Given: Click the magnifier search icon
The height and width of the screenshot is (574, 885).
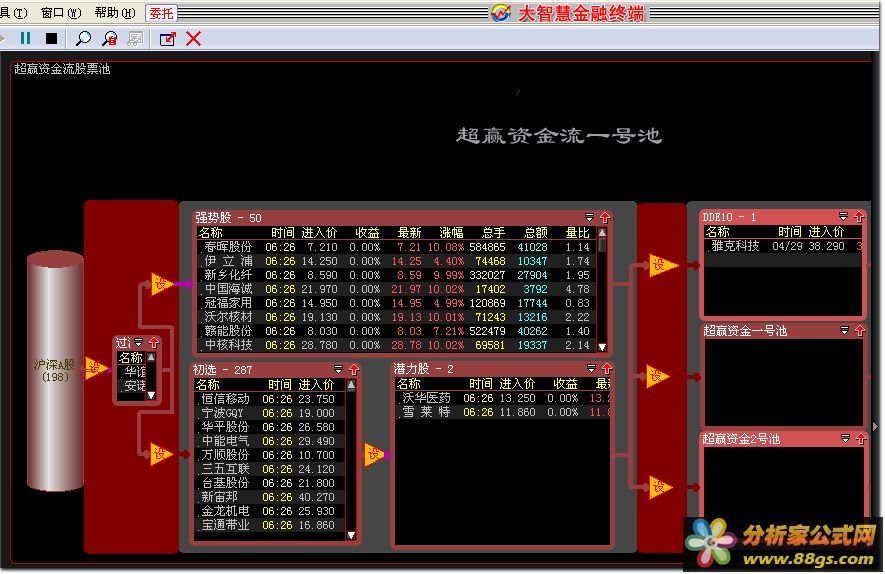Looking at the screenshot, I should [x=84, y=38].
